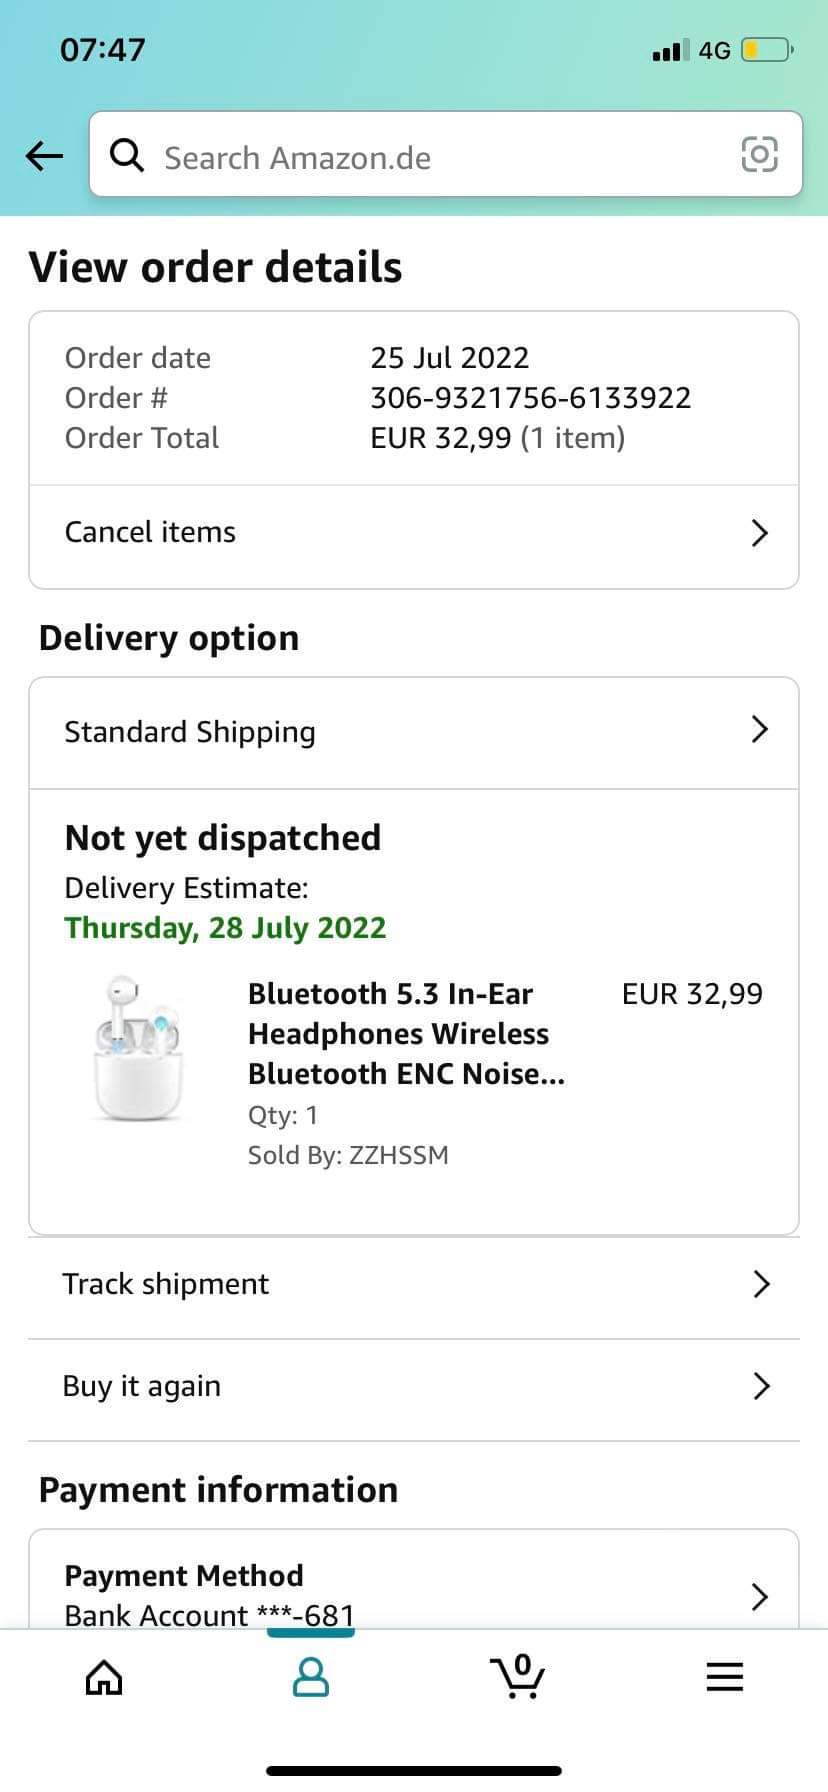Open Track shipment chevron
Viewport: 828px width, 1792px height.
(x=761, y=1284)
